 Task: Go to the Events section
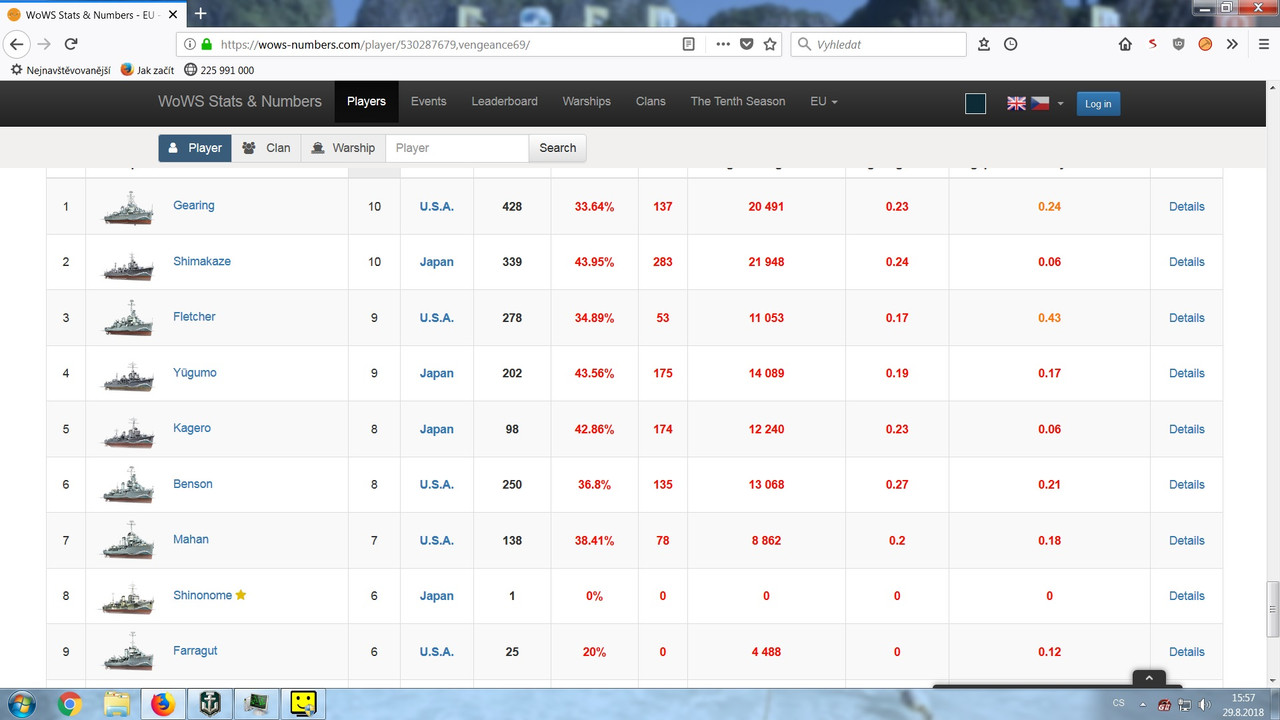[428, 101]
